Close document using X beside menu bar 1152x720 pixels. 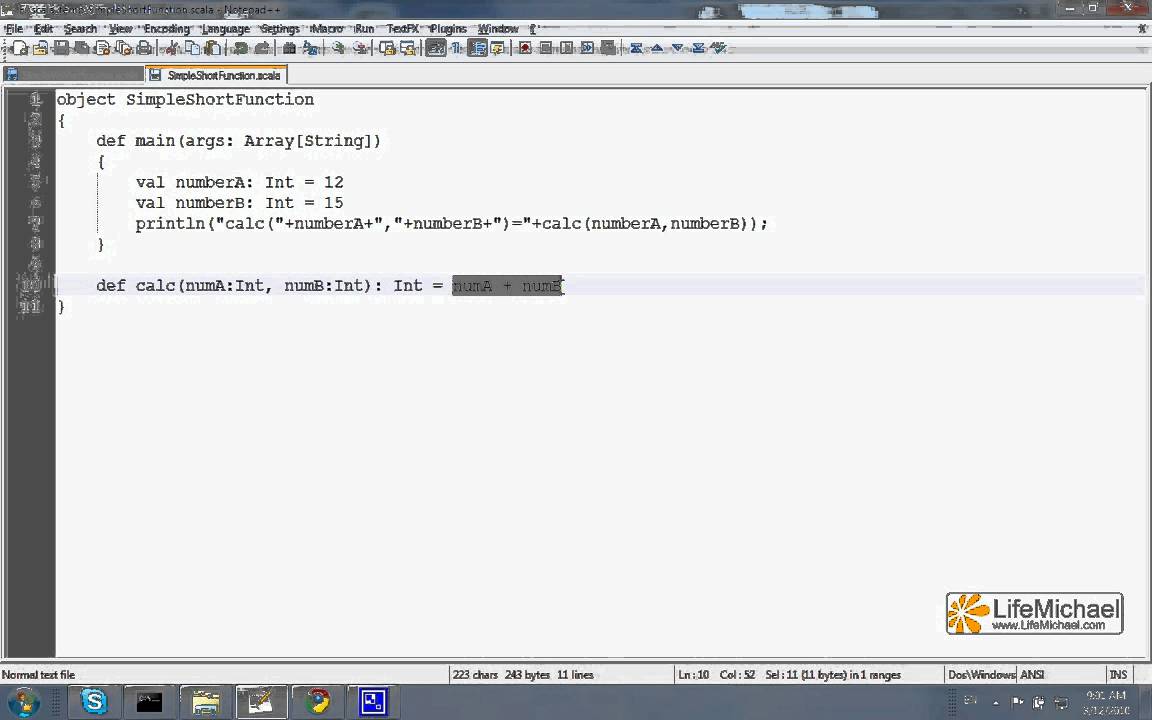(x=1142, y=29)
